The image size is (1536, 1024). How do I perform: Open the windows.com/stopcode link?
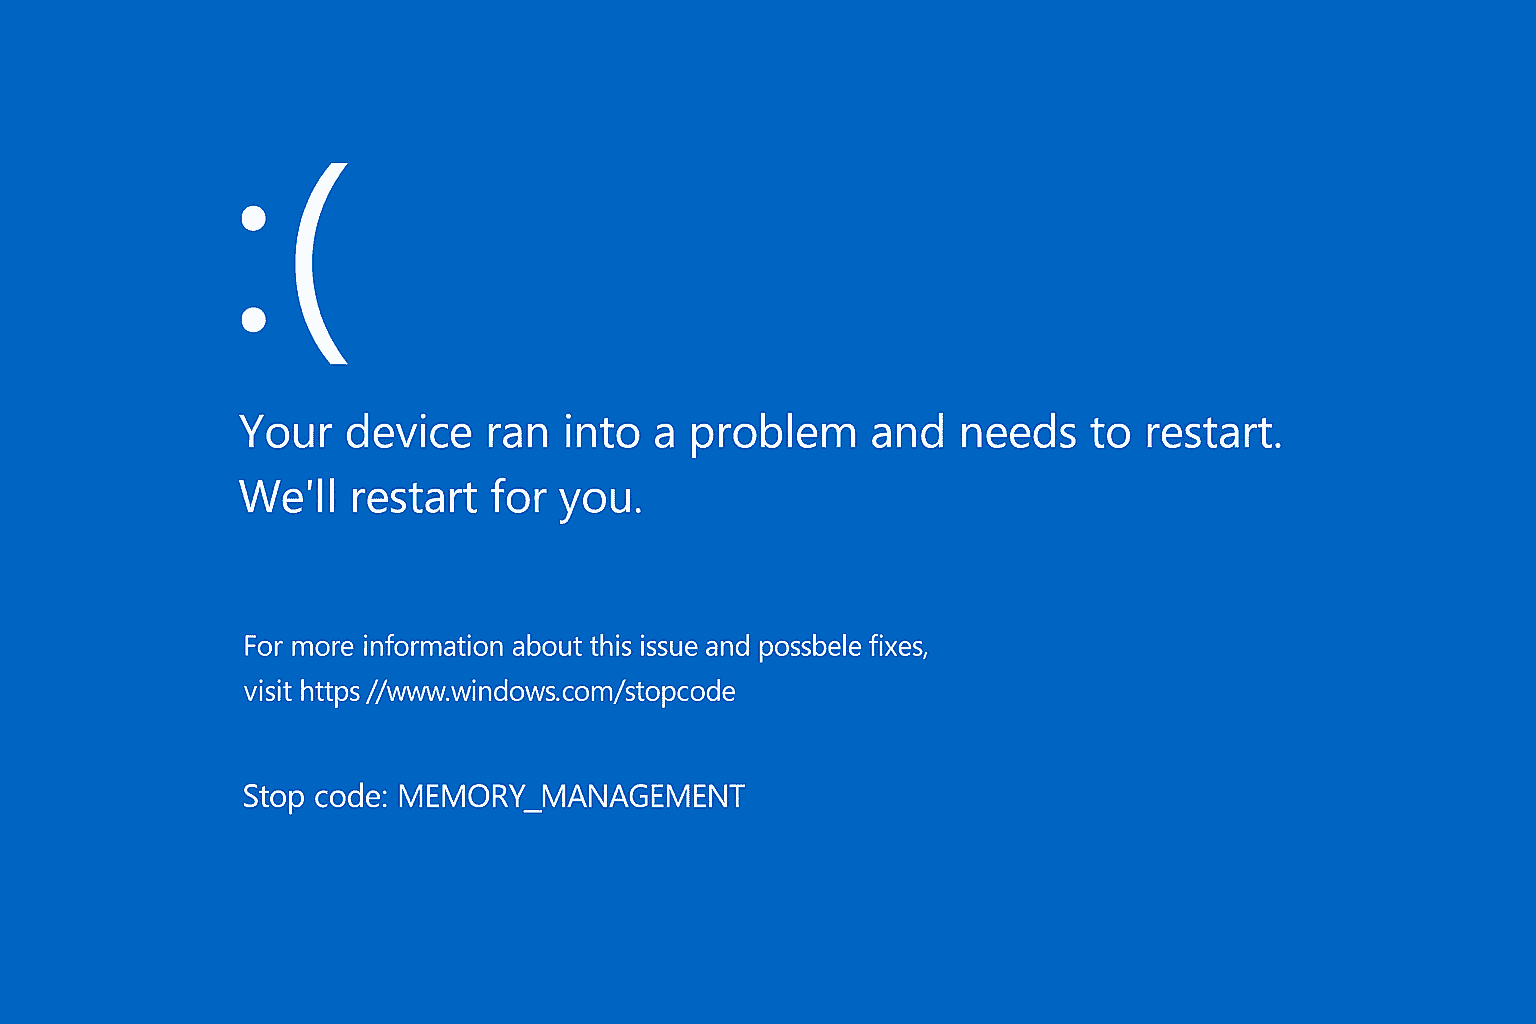(x=517, y=692)
